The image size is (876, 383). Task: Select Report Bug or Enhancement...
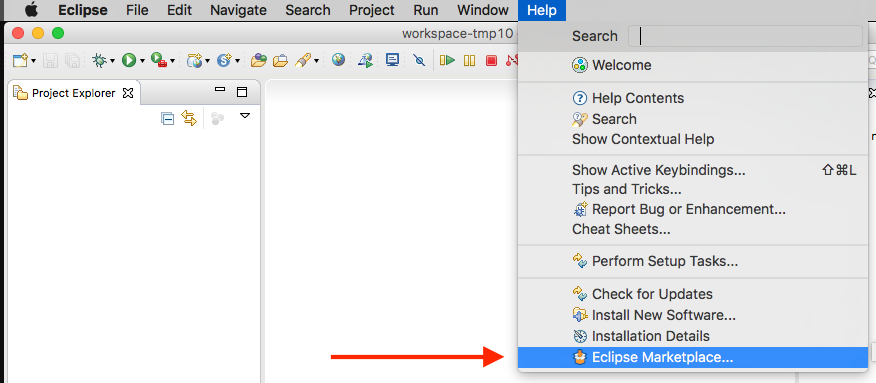693,209
